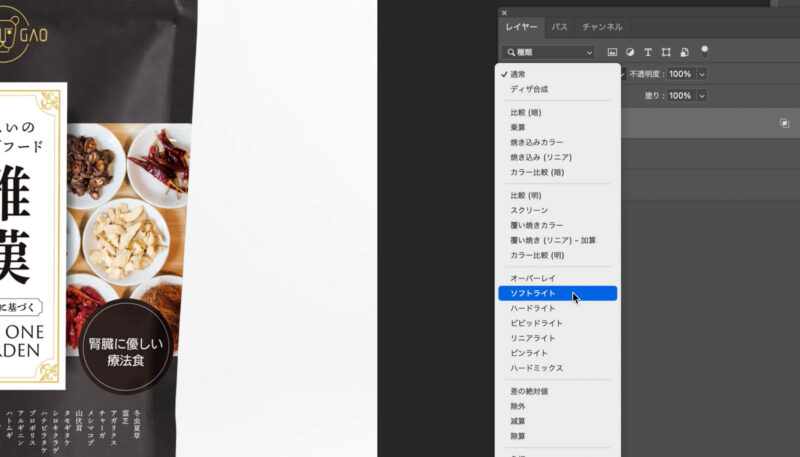This screenshot has height=457, width=800.
Task: Filter layers by shape layer icon
Action: tap(666, 52)
